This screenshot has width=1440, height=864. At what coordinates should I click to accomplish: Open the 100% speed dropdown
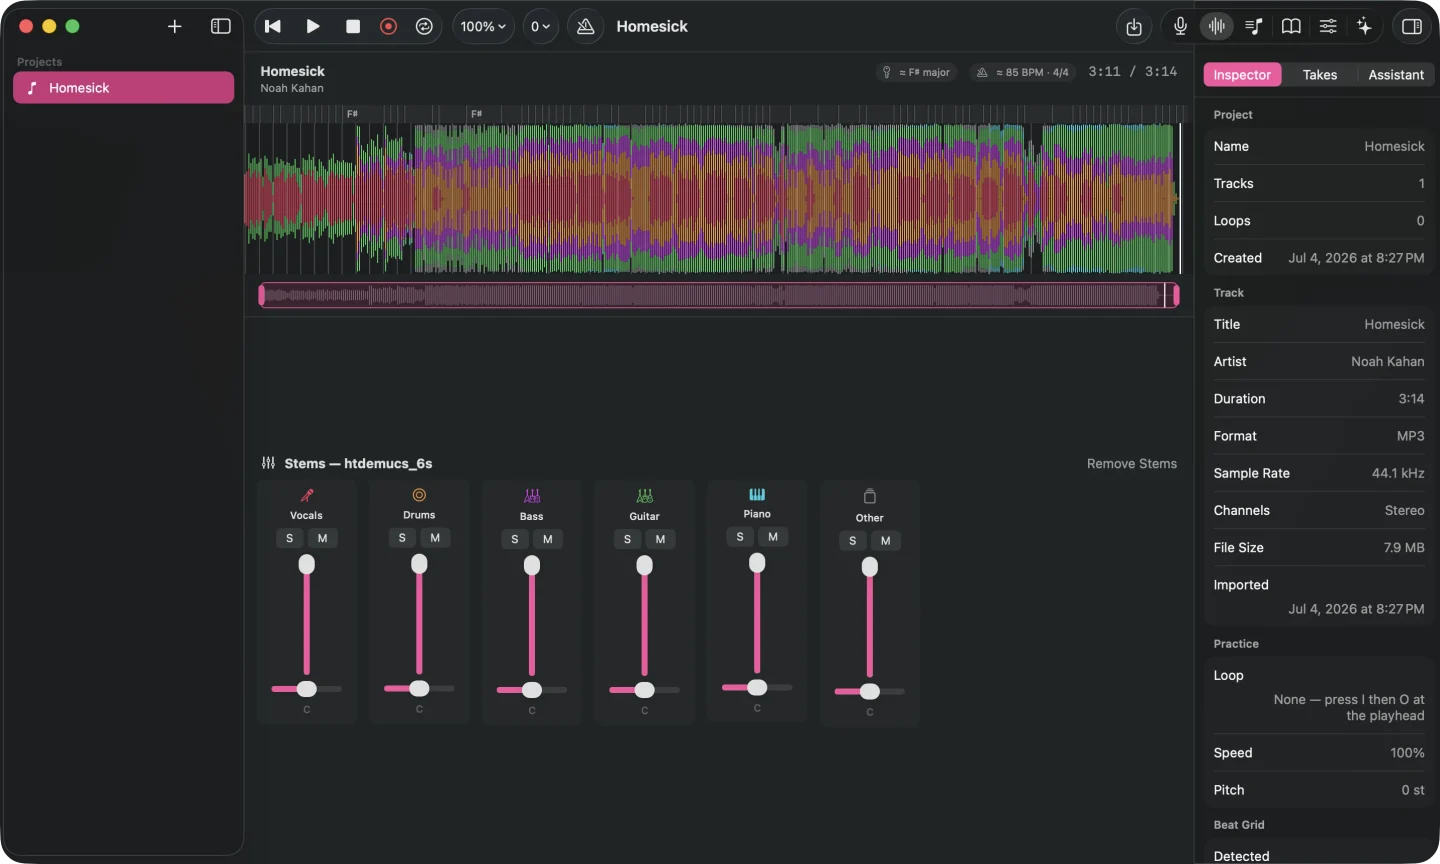pyautogui.click(x=484, y=27)
